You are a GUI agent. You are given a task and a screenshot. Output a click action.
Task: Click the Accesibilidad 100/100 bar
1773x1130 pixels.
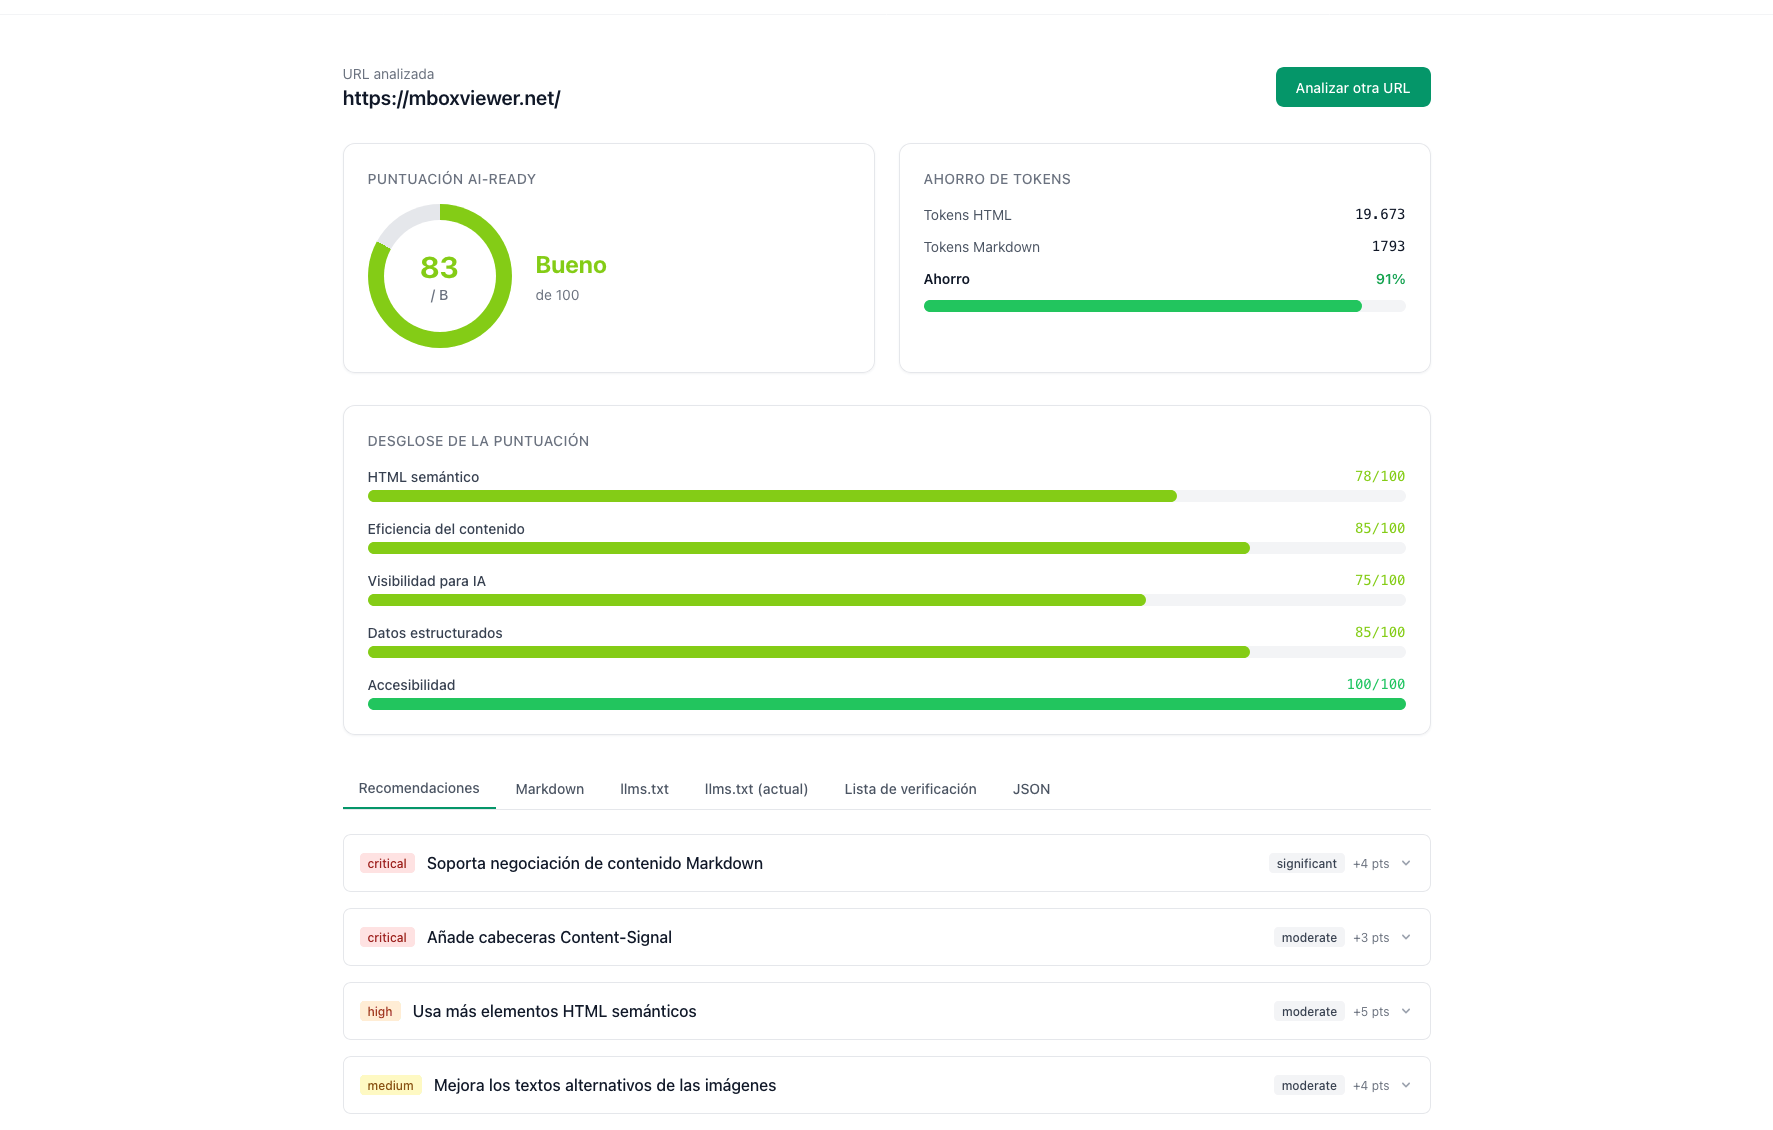click(x=885, y=704)
